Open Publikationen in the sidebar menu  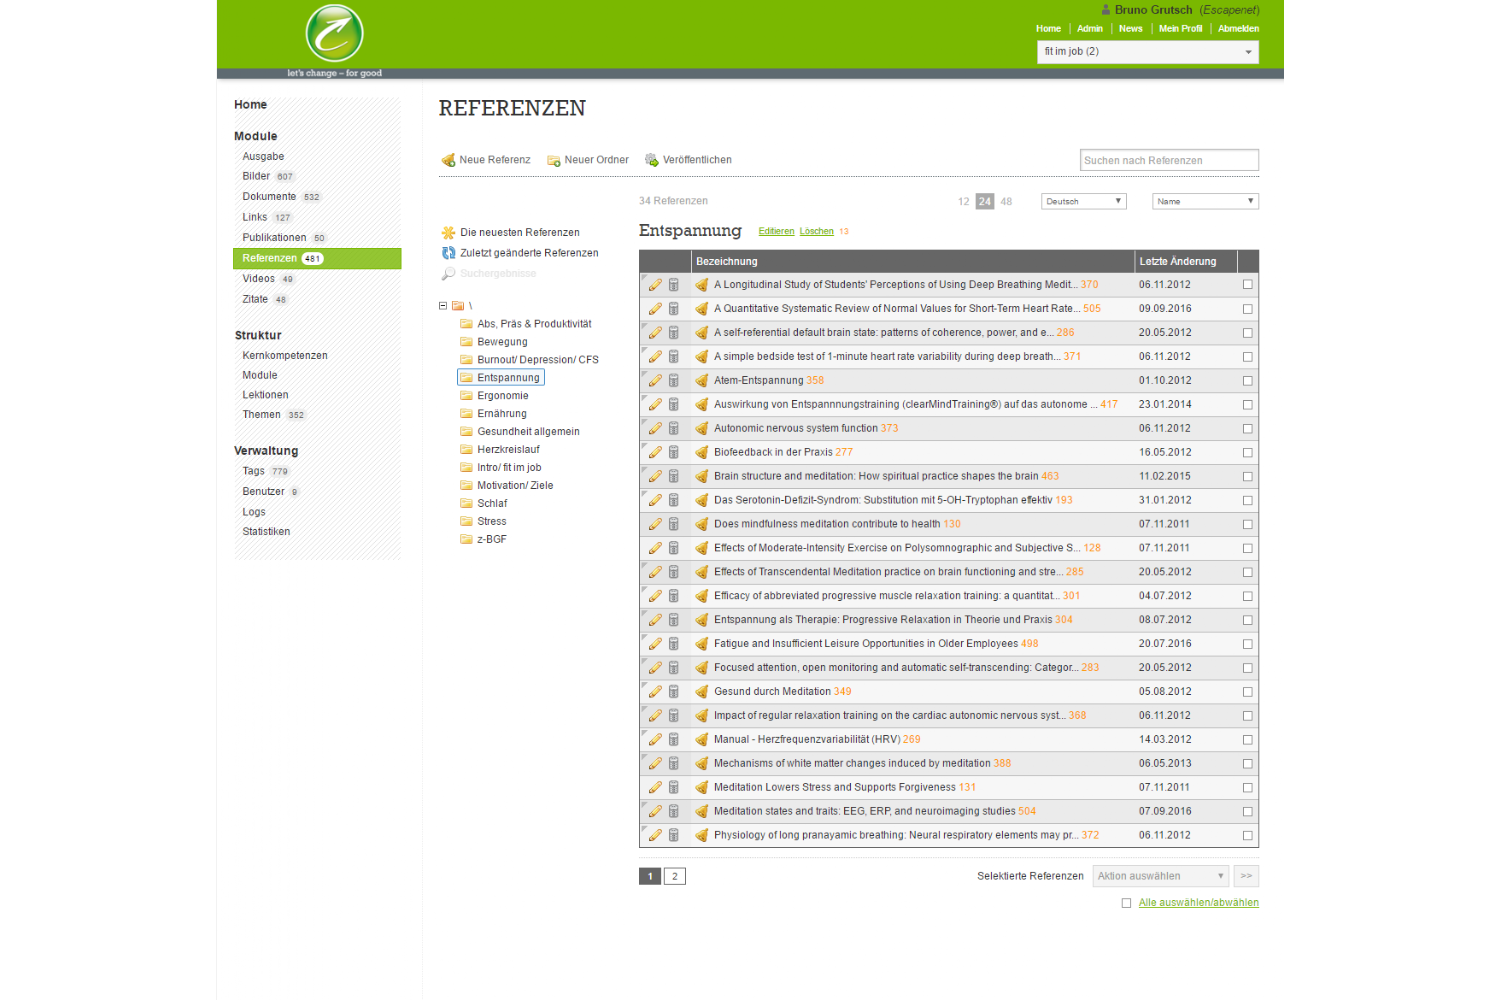pyautogui.click(x=274, y=238)
